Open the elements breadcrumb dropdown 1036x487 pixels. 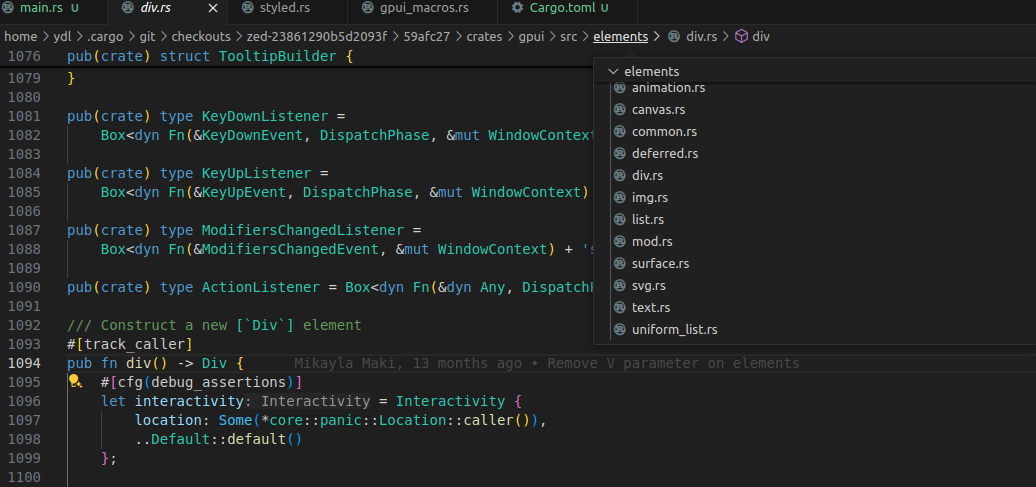(x=620, y=36)
